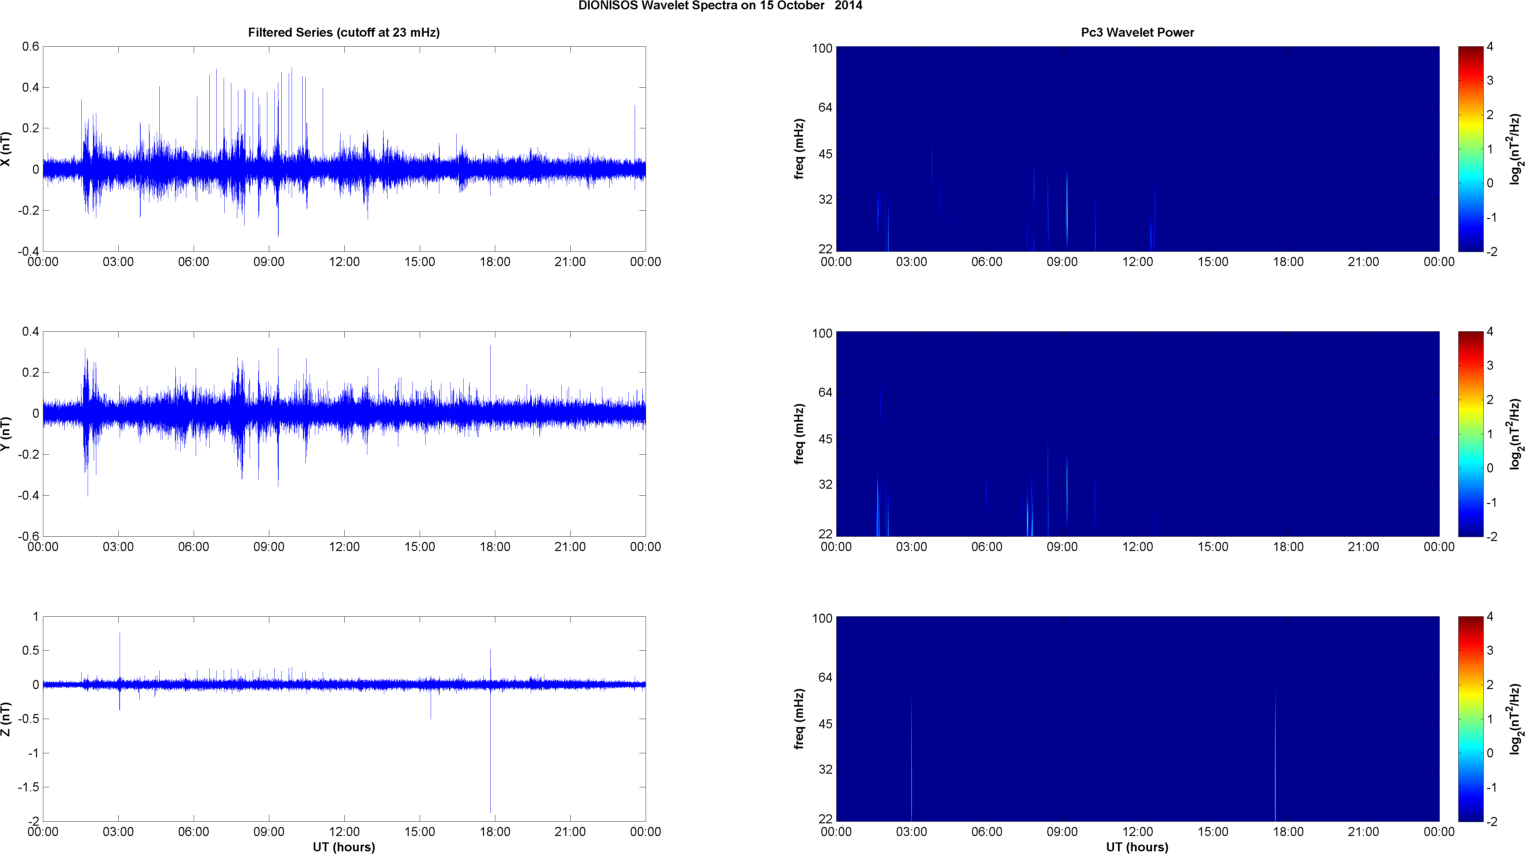Viewport: 1525px width, 854px height.
Task: Click 'freq (mHz)' label of middle wavelet plot
Action: coord(800,434)
